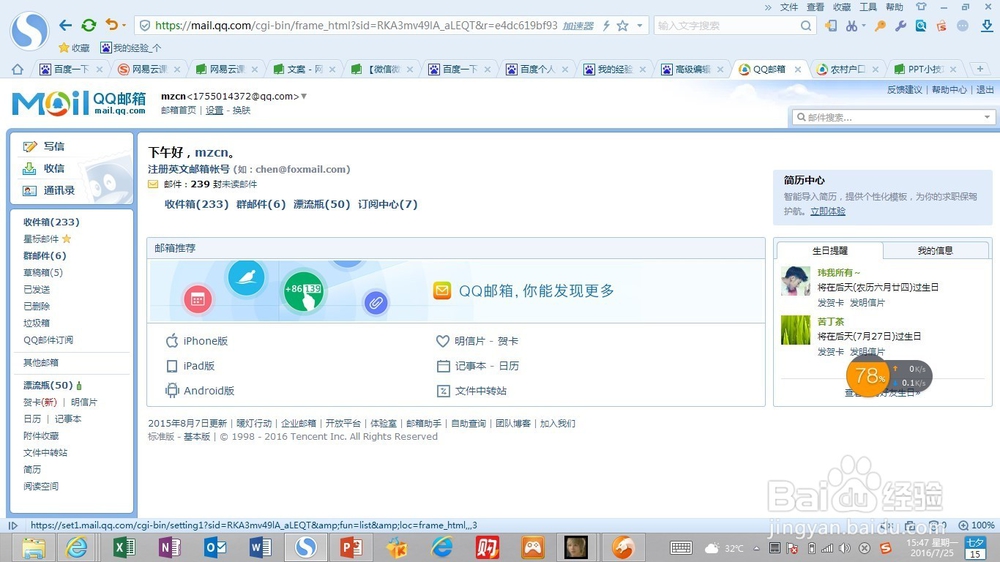Bookmark the page with the star icon

[x=622, y=26]
